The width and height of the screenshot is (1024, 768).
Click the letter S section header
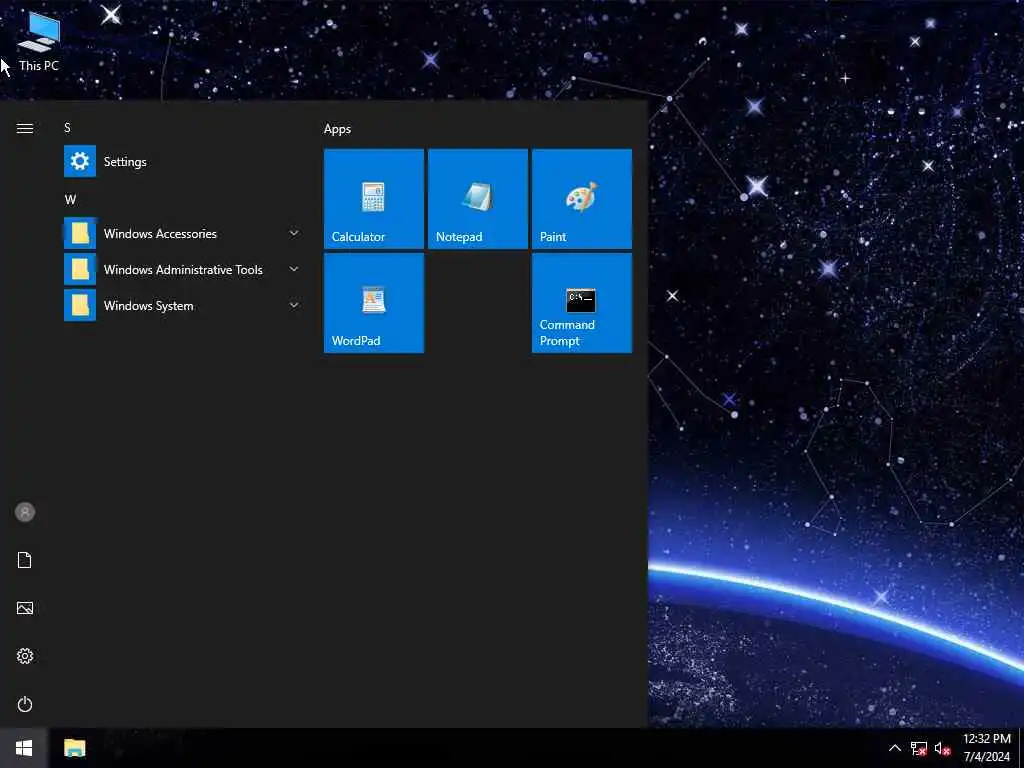(x=67, y=127)
